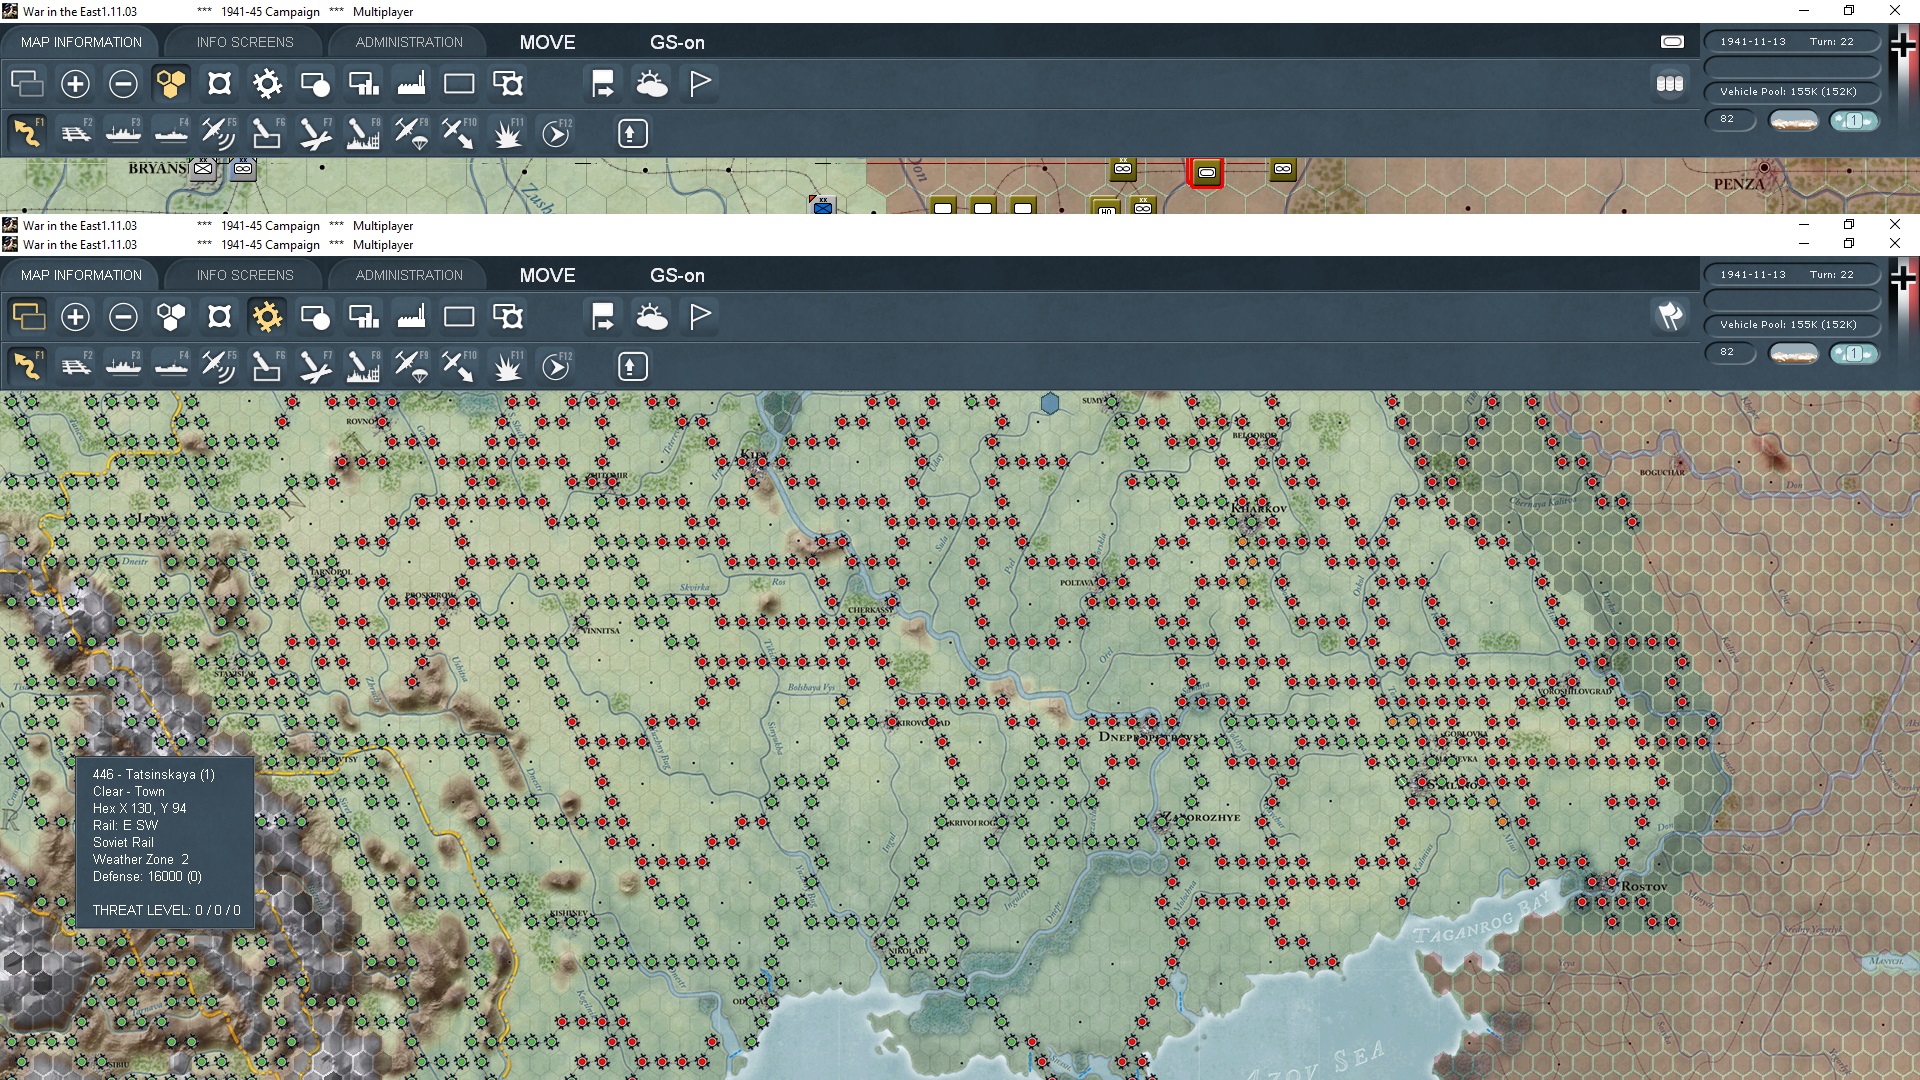Toggle the overlapping windows icon in lower toolbar
The width and height of the screenshot is (1920, 1080).
click(x=28, y=317)
